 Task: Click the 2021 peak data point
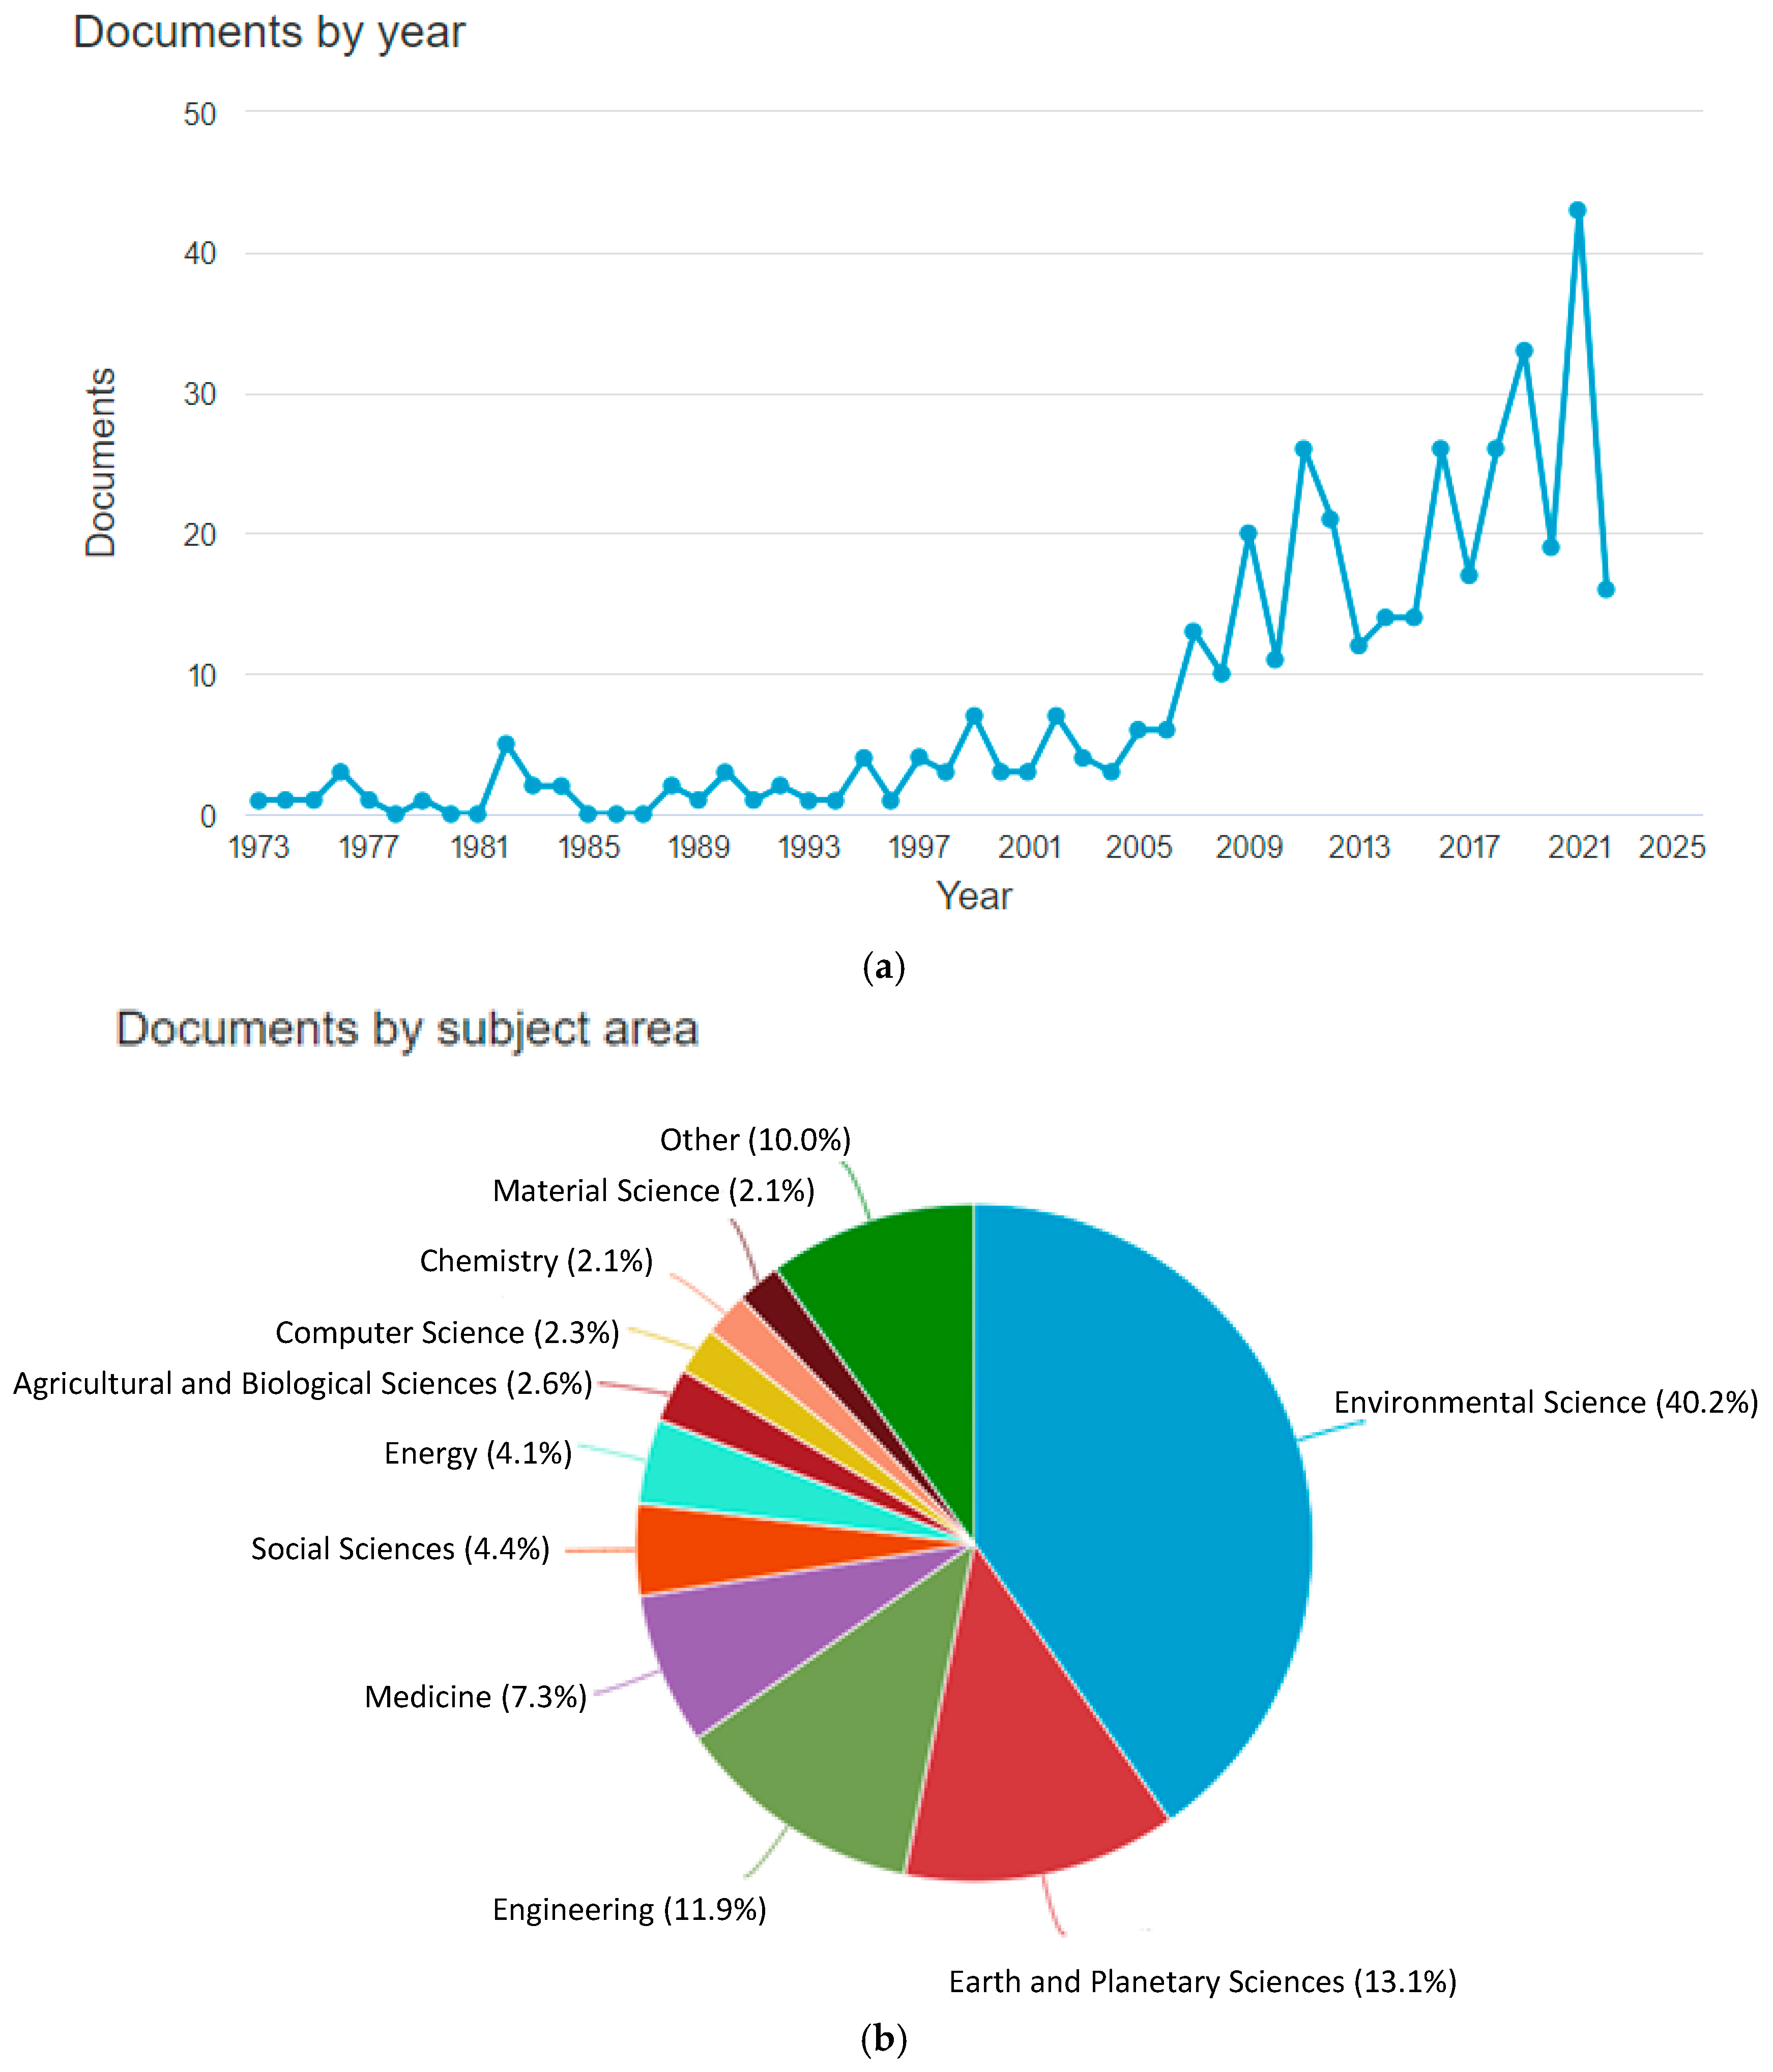1577,211
